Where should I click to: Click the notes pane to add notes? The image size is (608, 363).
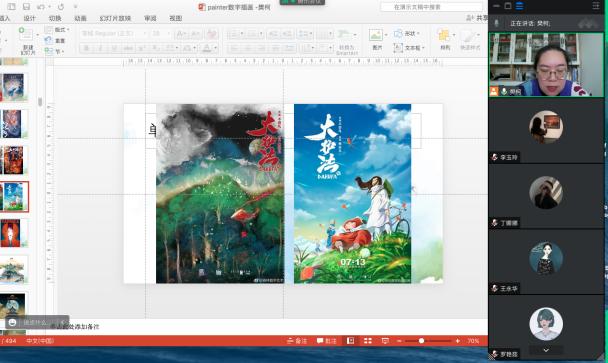coord(271,327)
